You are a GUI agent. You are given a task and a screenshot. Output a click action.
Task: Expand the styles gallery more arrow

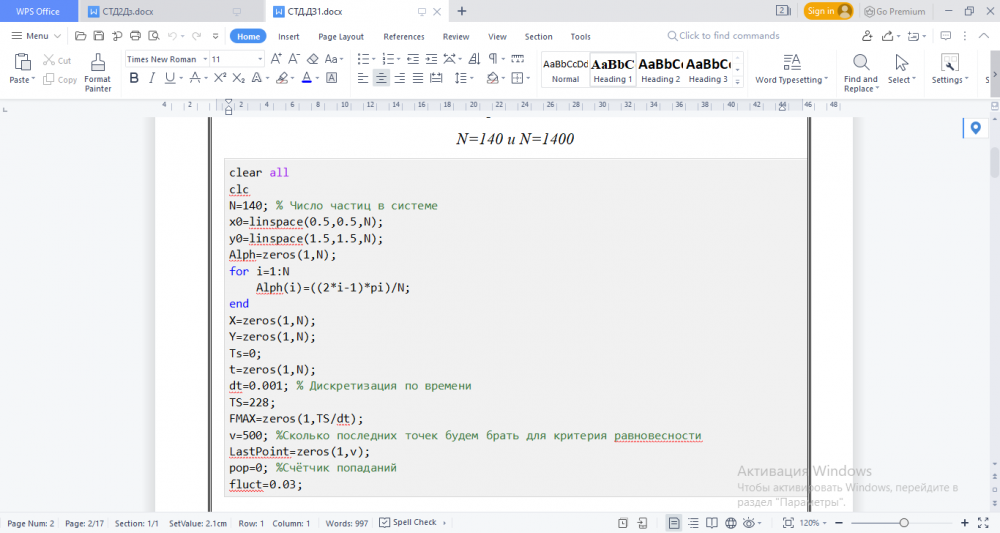coord(738,82)
